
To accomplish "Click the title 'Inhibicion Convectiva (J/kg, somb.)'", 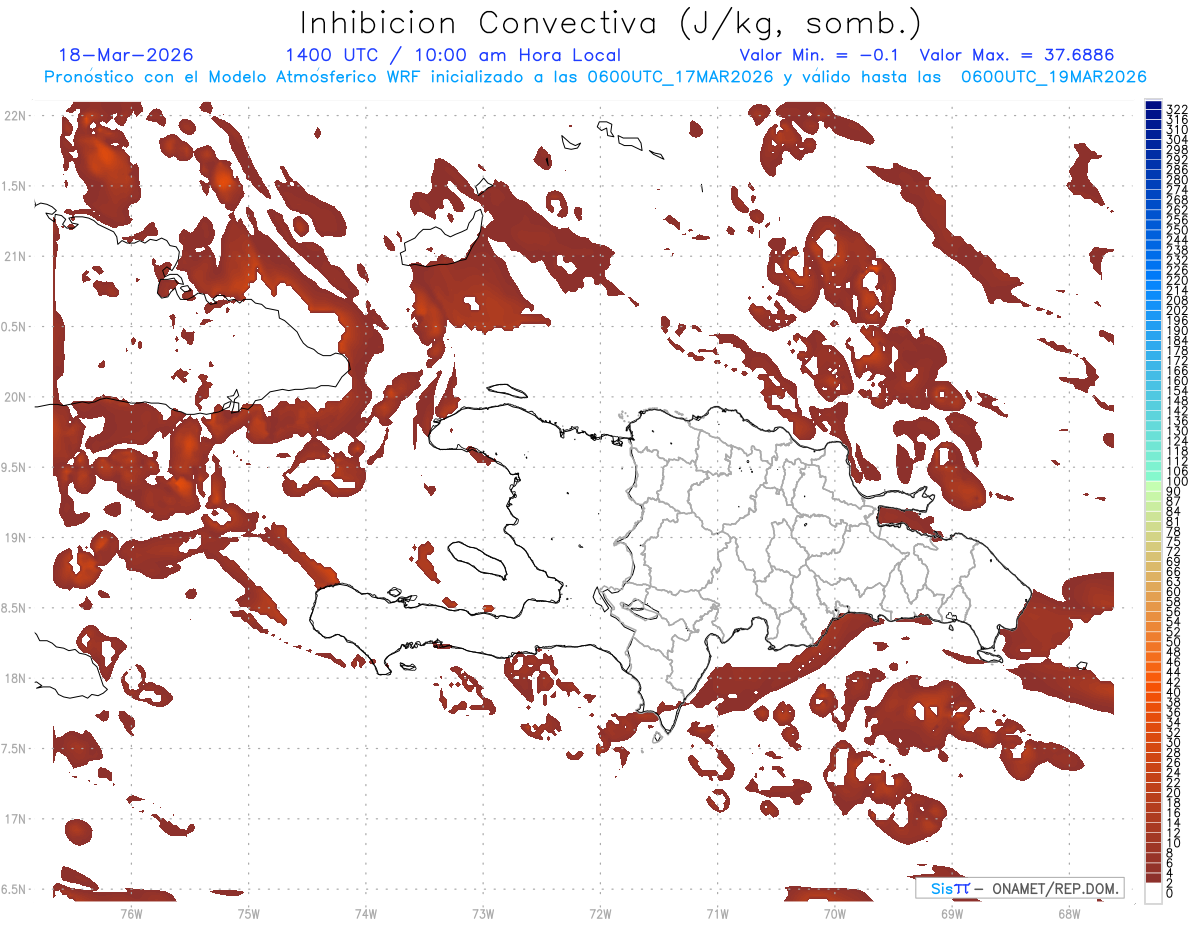I will (x=610, y=23).
